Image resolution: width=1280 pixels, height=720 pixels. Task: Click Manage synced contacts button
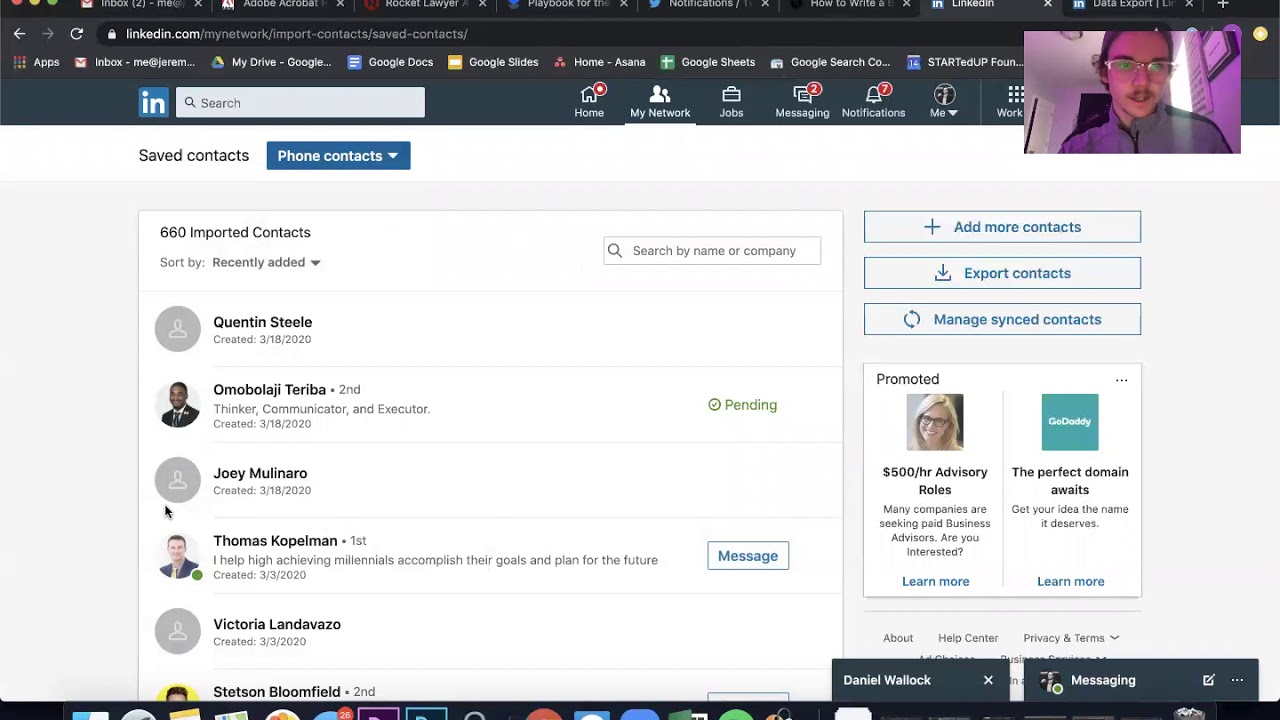coord(1002,319)
